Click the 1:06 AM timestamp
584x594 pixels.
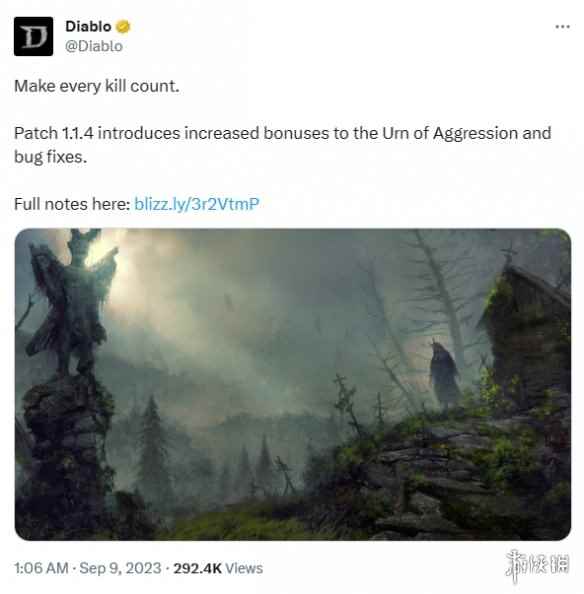41,568
